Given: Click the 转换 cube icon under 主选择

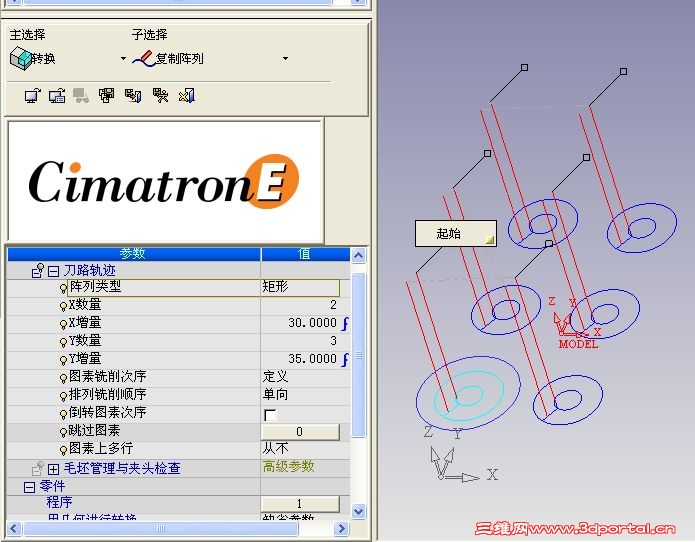Looking at the screenshot, I should pos(21,58).
